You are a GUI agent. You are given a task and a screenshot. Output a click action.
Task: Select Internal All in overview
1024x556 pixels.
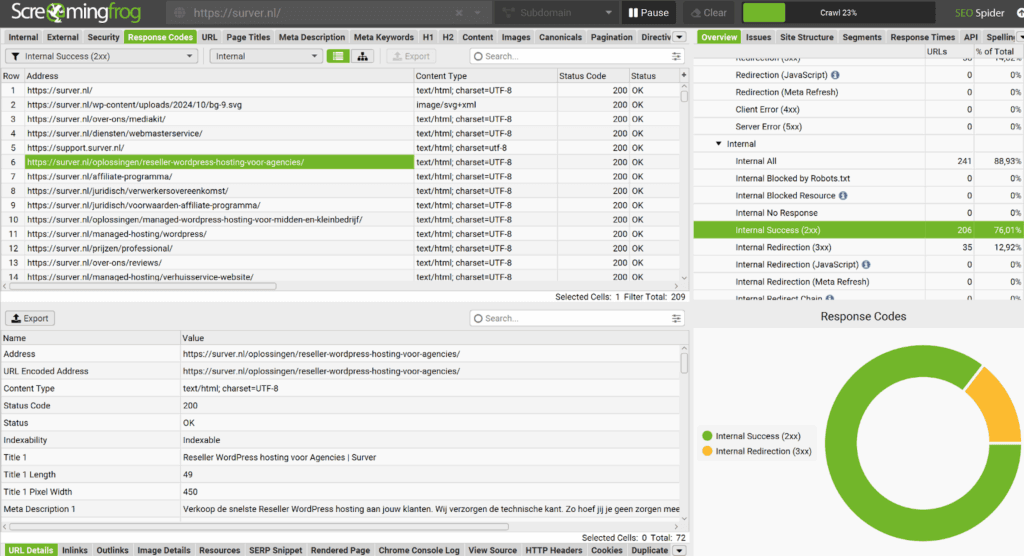[x=858, y=161]
